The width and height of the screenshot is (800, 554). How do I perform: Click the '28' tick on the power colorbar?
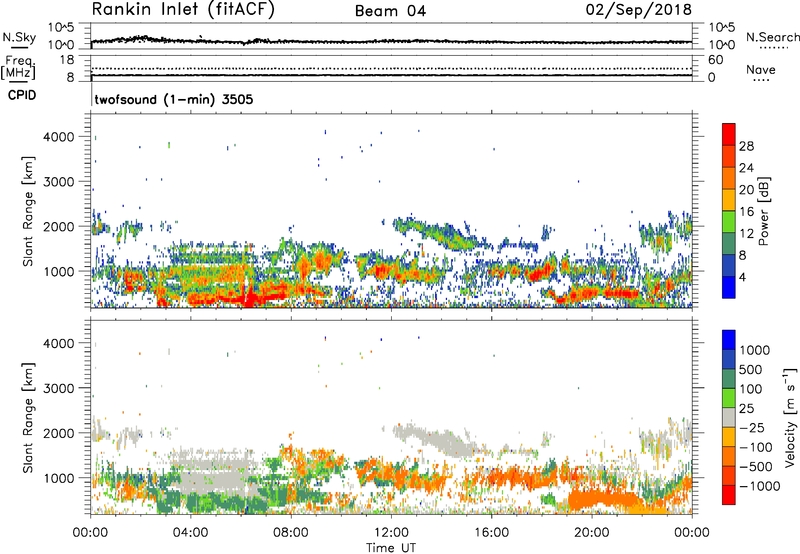coord(746,146)
